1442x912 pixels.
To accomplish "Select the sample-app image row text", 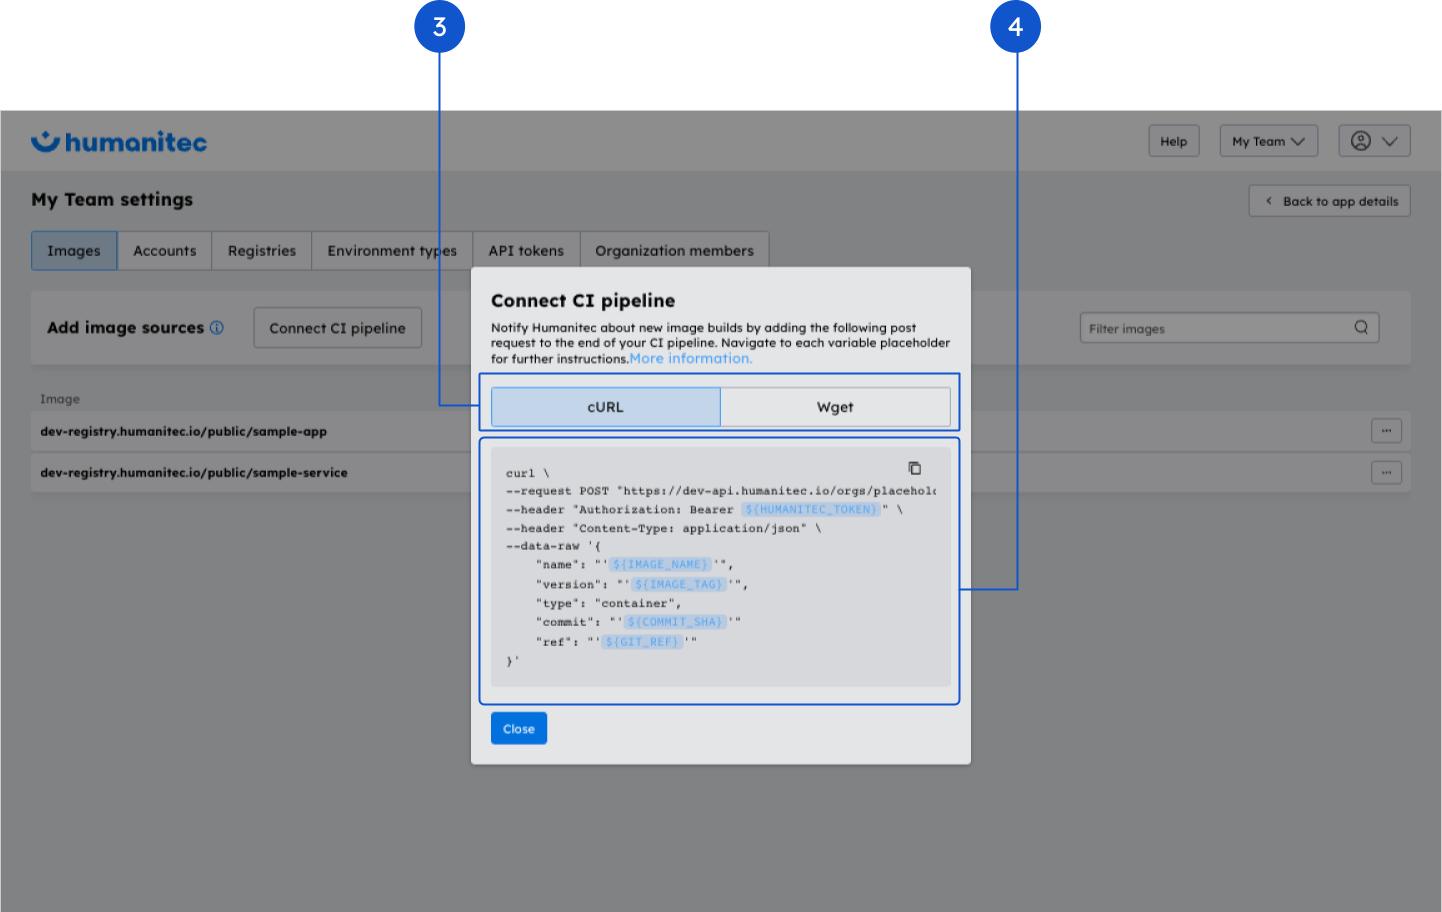I will (184, 432).
